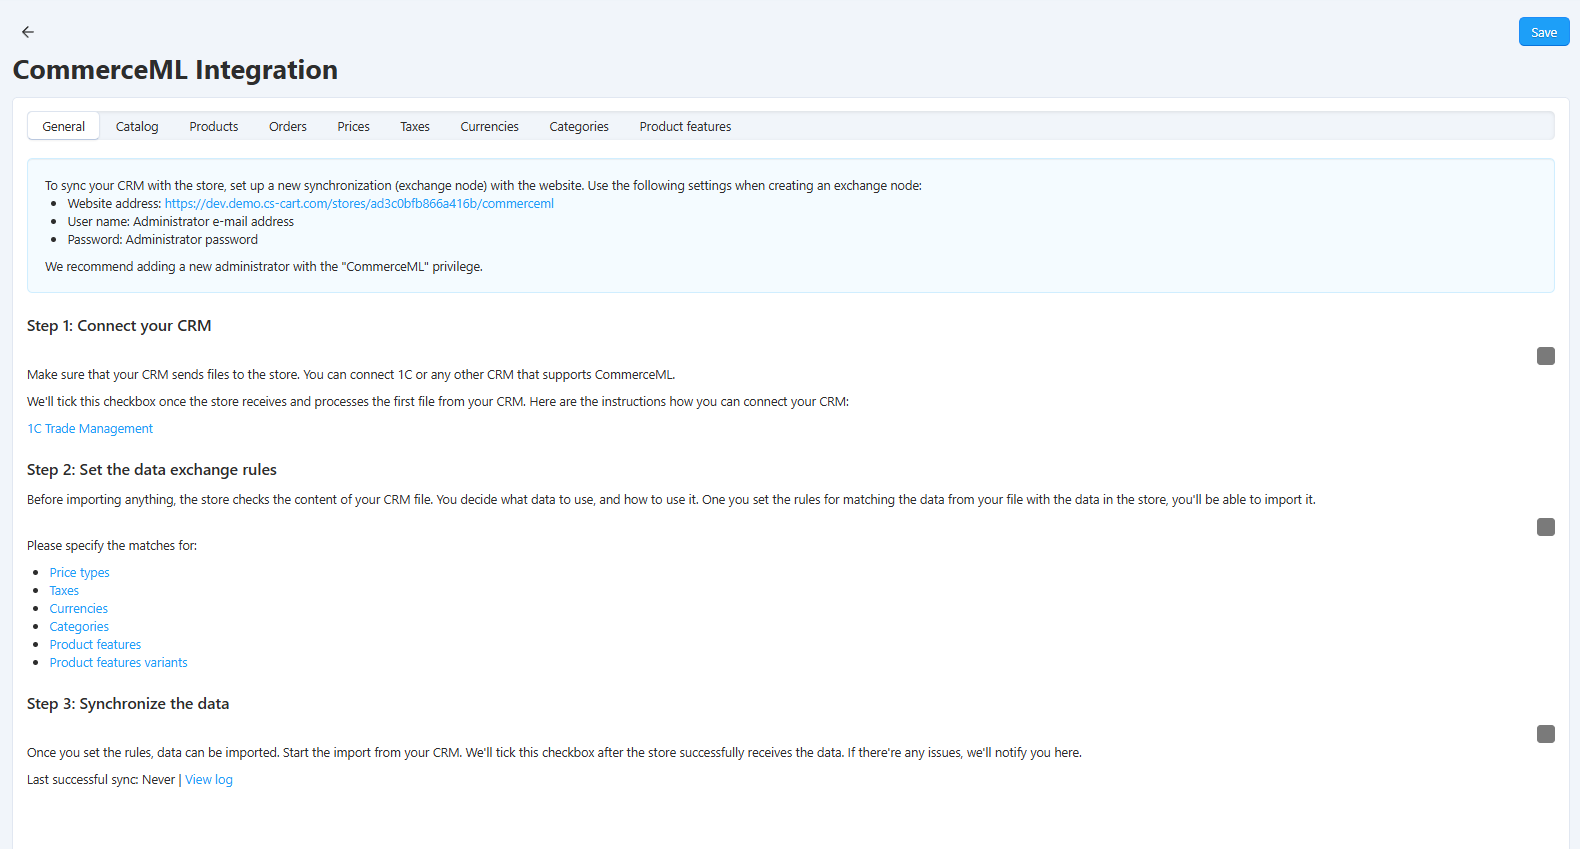Click 'User name: Administrator e-mail address' text

pyautogui.click(x=181, y=222)
